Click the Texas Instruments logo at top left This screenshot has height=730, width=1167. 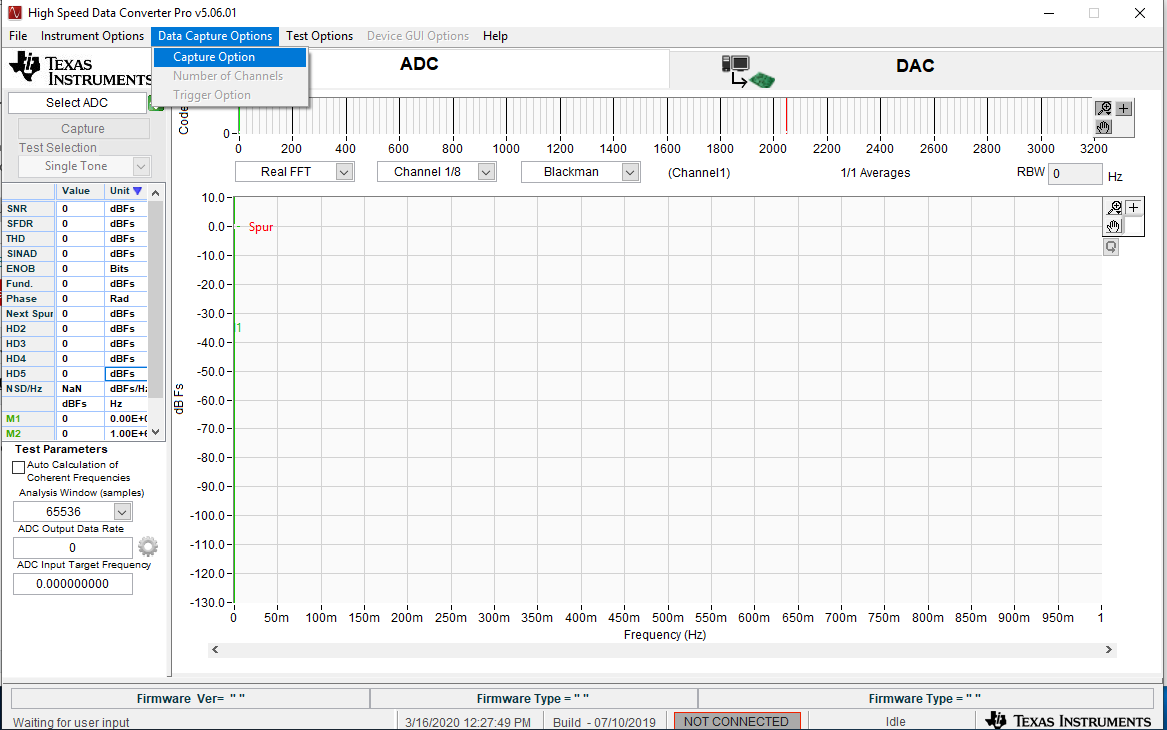(80, 69)
